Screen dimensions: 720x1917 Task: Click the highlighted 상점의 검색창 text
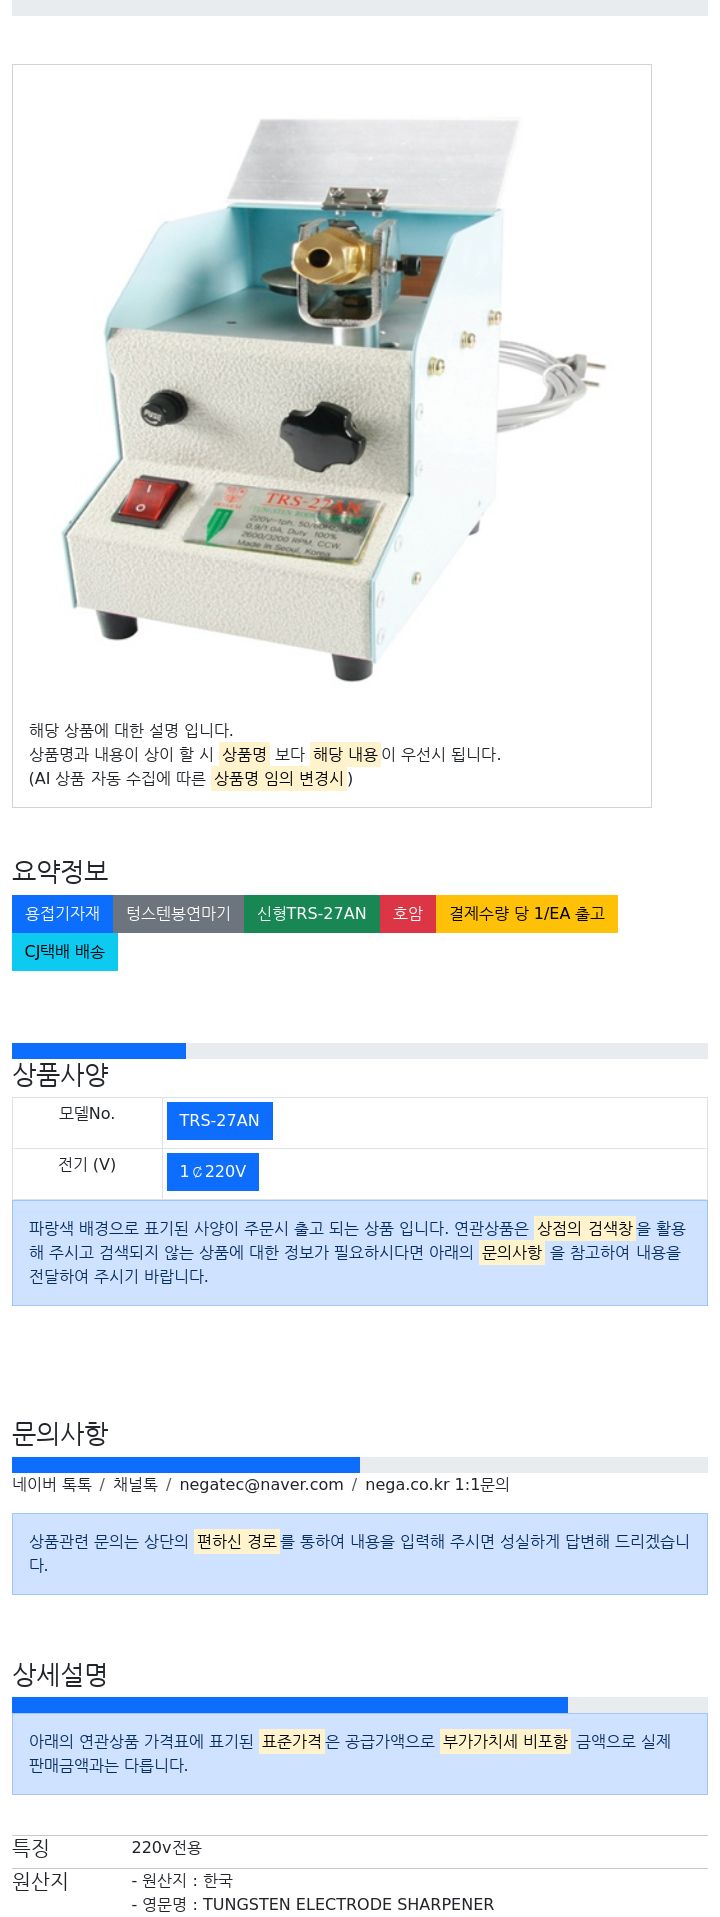tap(585, 1228)
